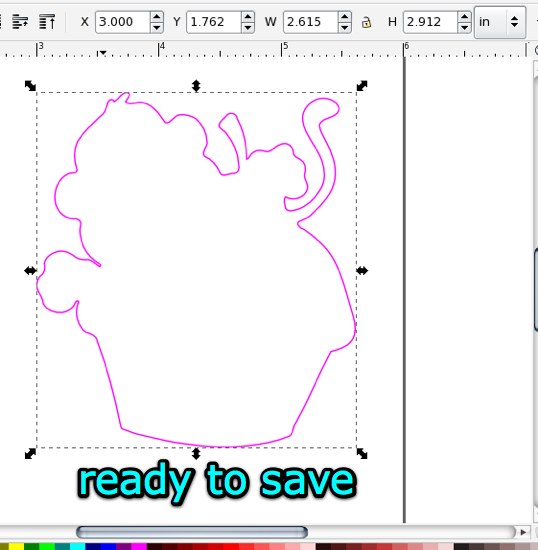Viewport: 538px width, 550px height.
Task: Decrease H height with down arrow
Action: [x=464, y=28]
